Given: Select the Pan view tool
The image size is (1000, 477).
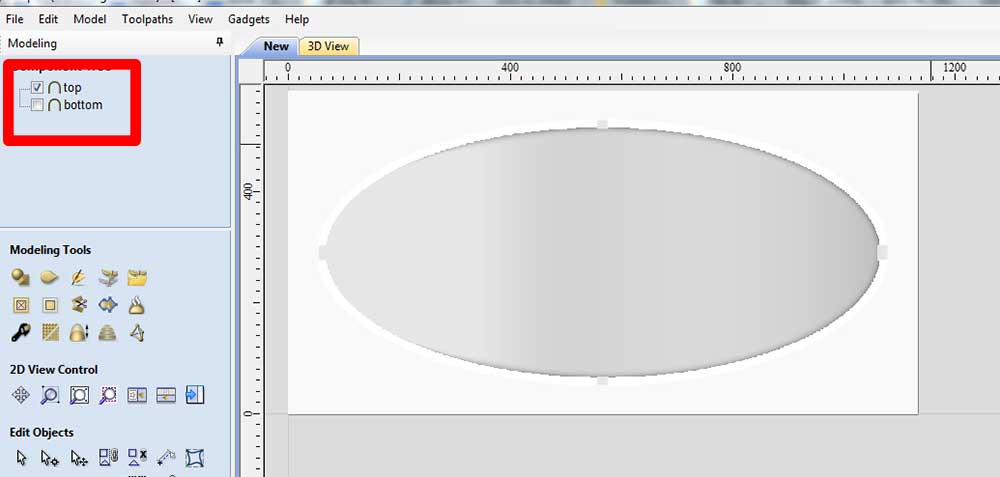Looking at the screenshot, I should (x=20, y=395).
